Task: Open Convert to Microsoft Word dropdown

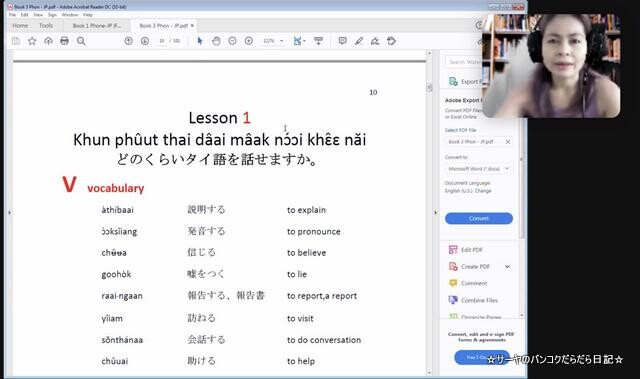Action: tap(479, 168)
